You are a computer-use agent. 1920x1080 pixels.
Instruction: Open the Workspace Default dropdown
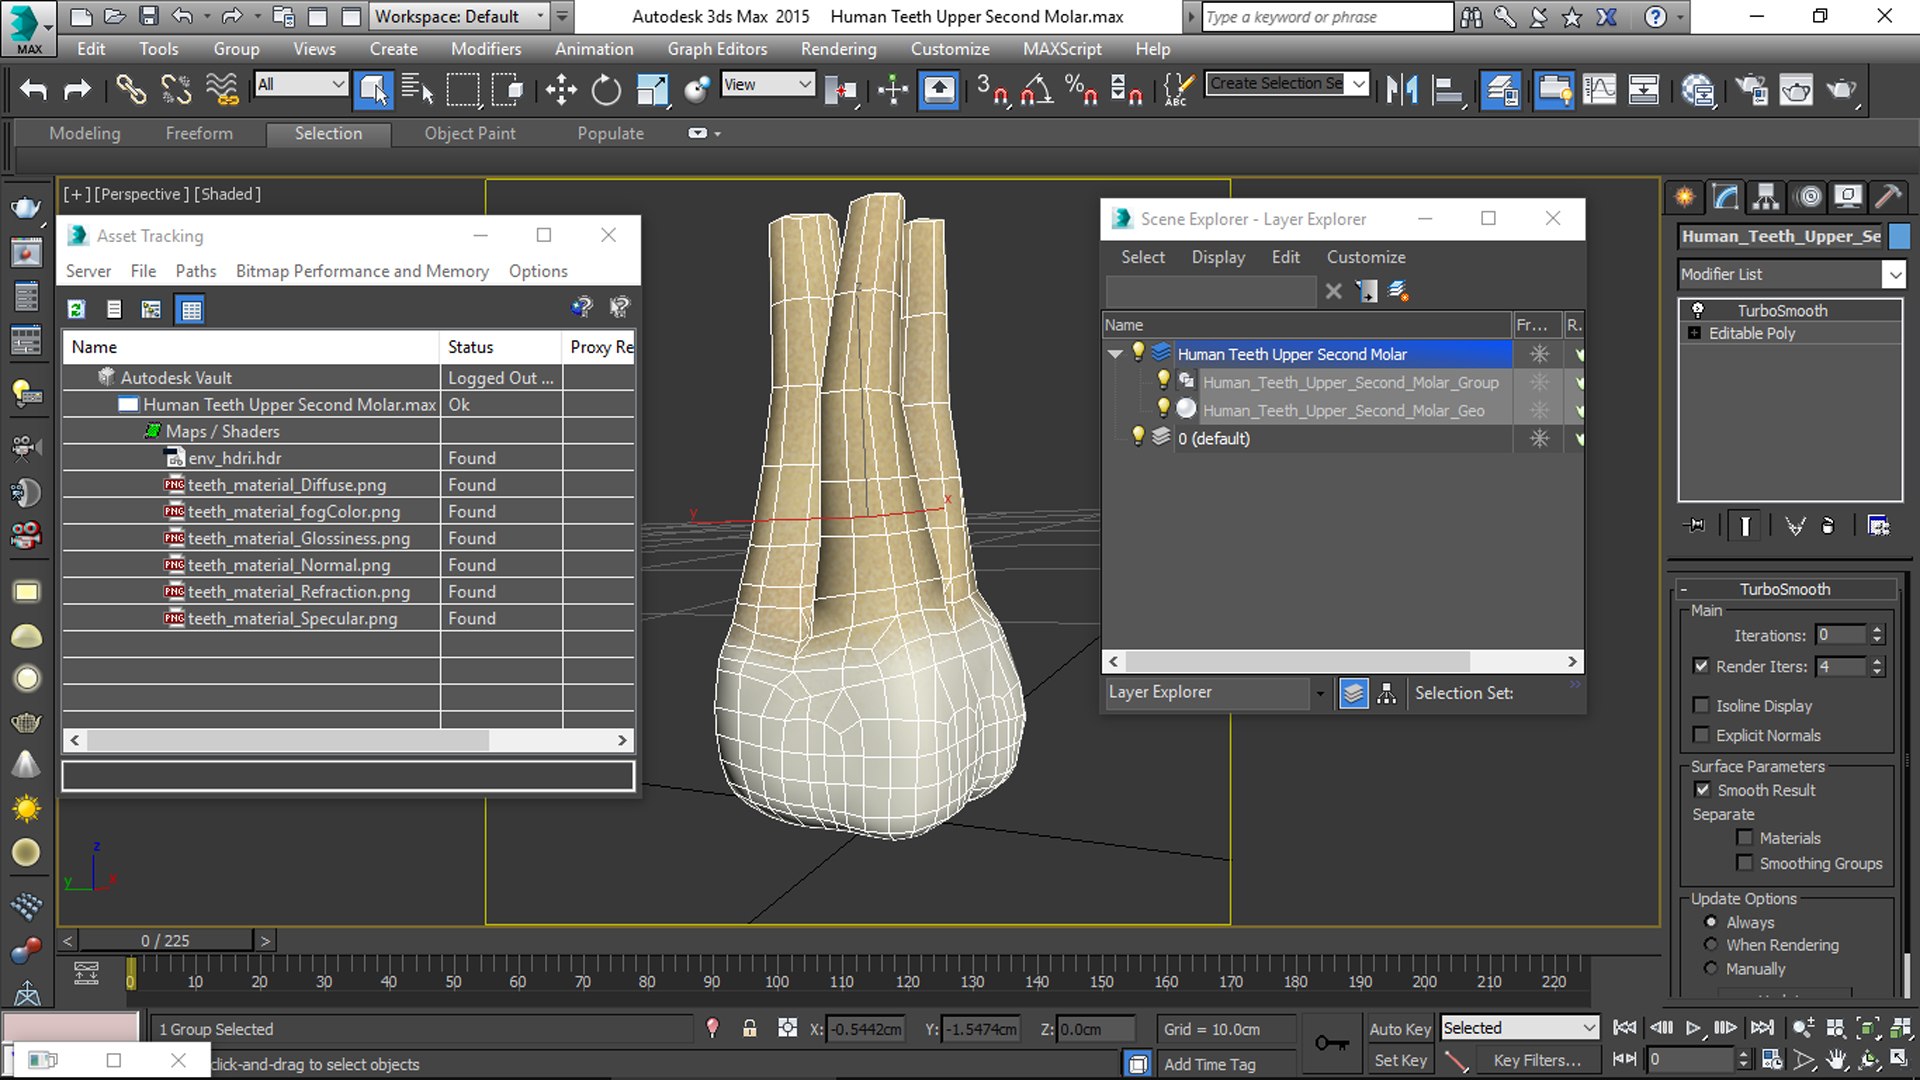[541, 16]
